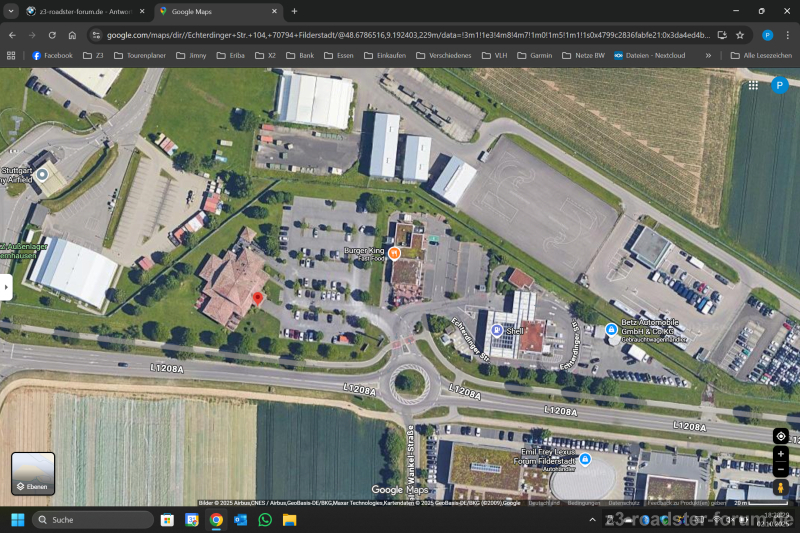The width and height of the screenshot is (800, 533).
Task: Toggle map layers with Ebenen thumbnail
Action: [33, 473]
